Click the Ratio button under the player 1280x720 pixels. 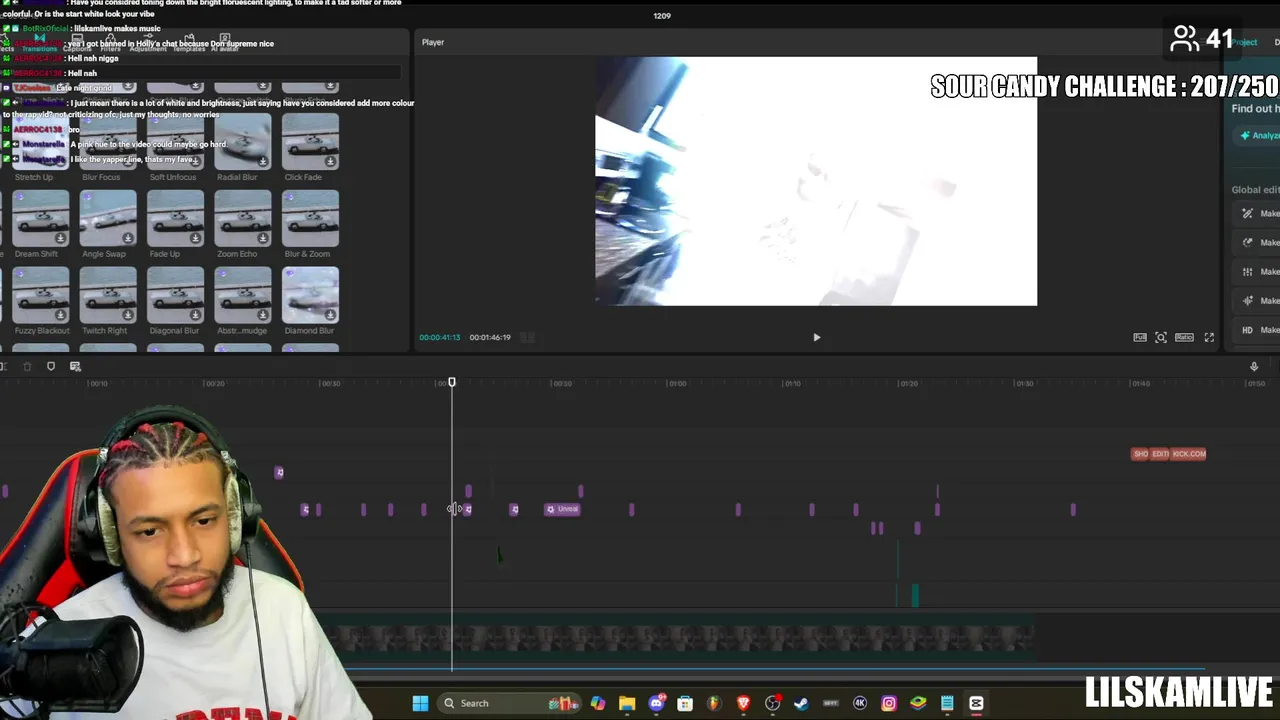coord(1184,338)
